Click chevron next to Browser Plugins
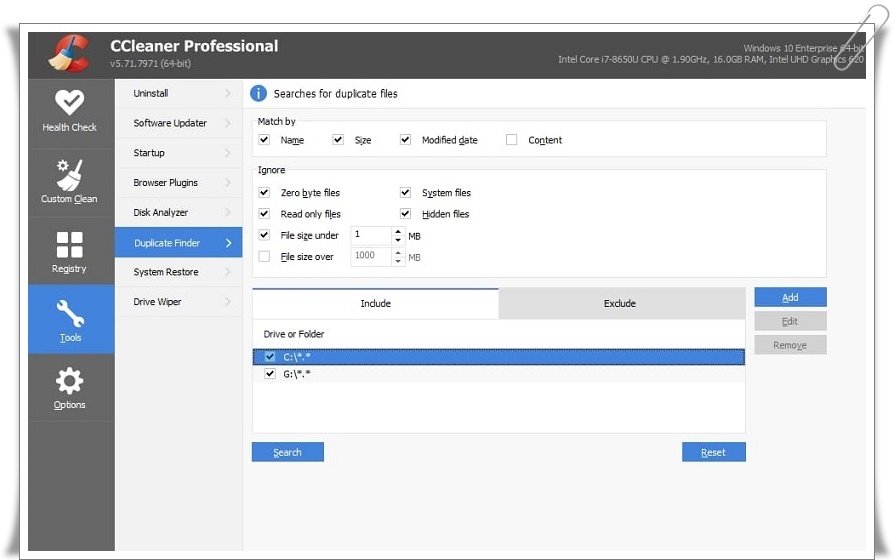This screenshot has height=560, width=894. (x=228, y=182)
